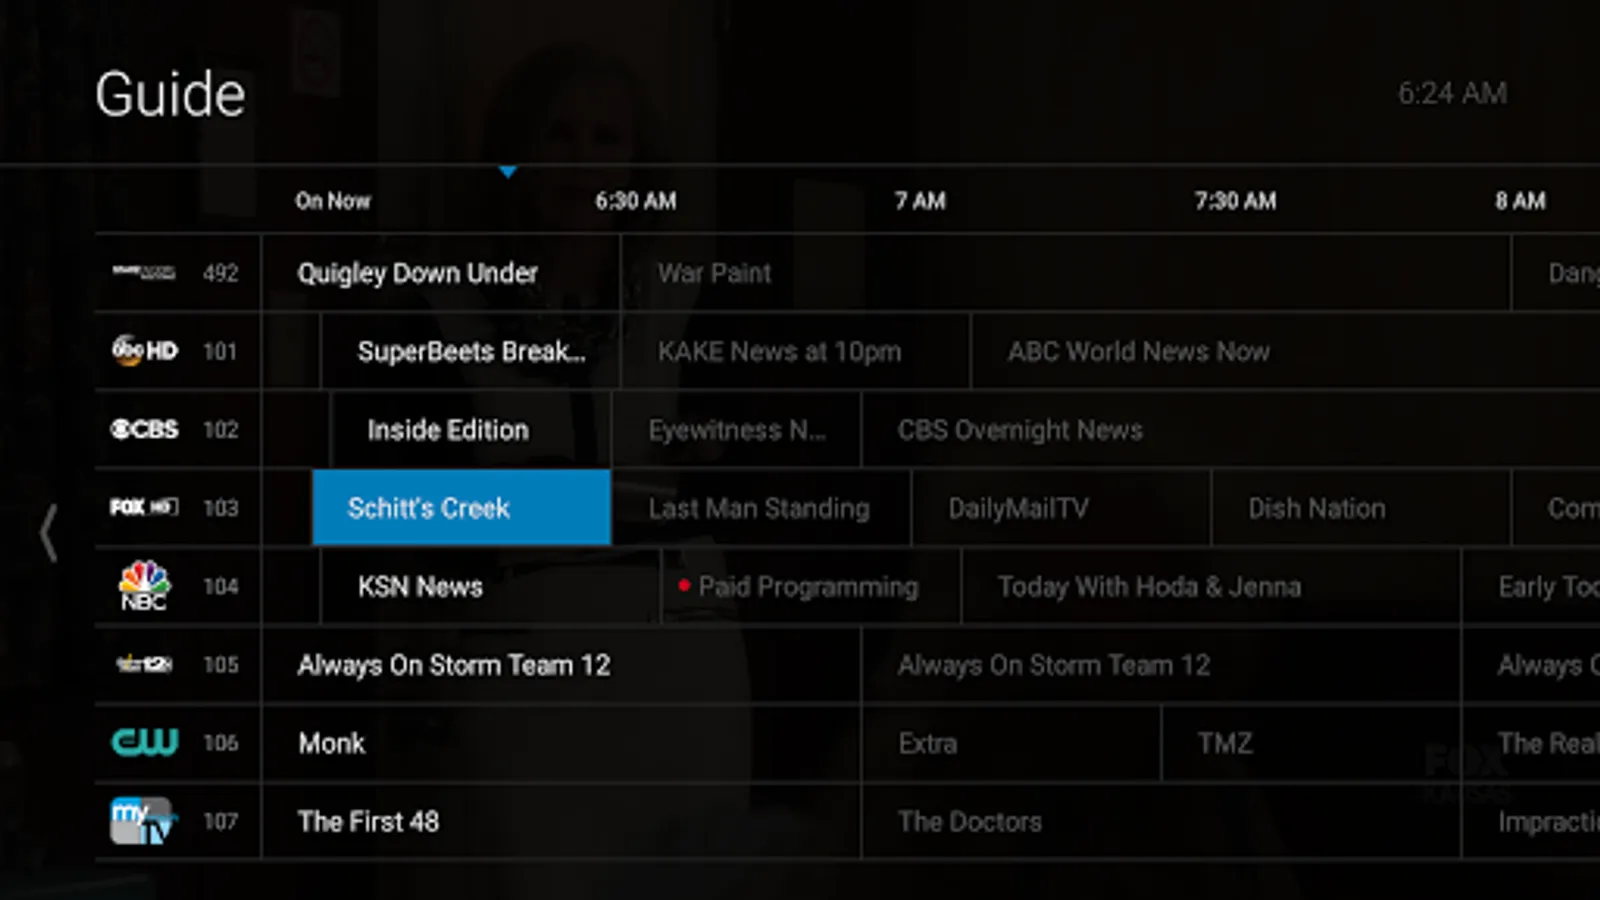Select Early Today program cell
The height and width of the screenshot is (900, 1600).
[x=1531, y=586]
